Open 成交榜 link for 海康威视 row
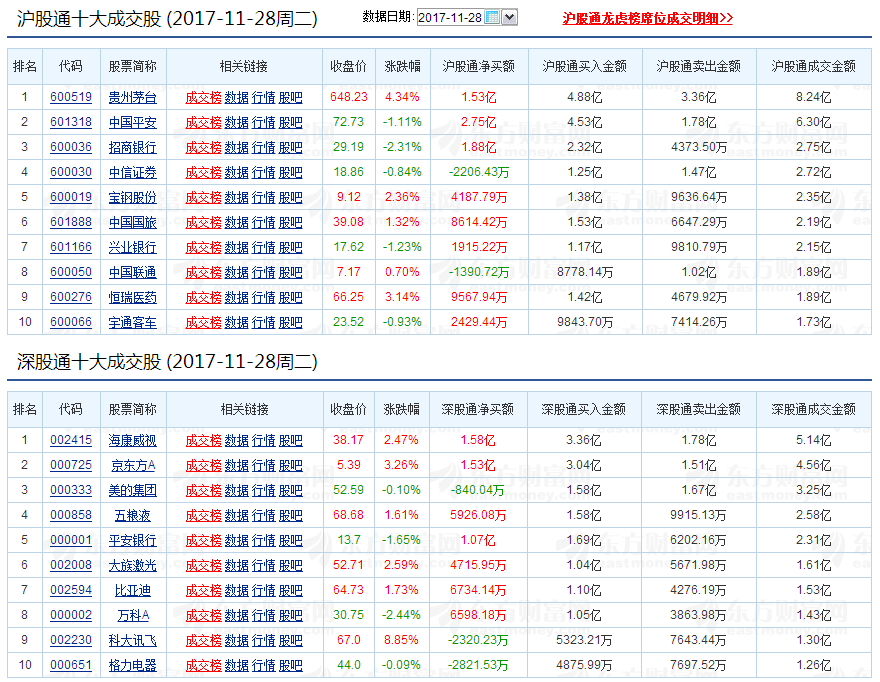The image size is (880, 682). pos(203,440)
